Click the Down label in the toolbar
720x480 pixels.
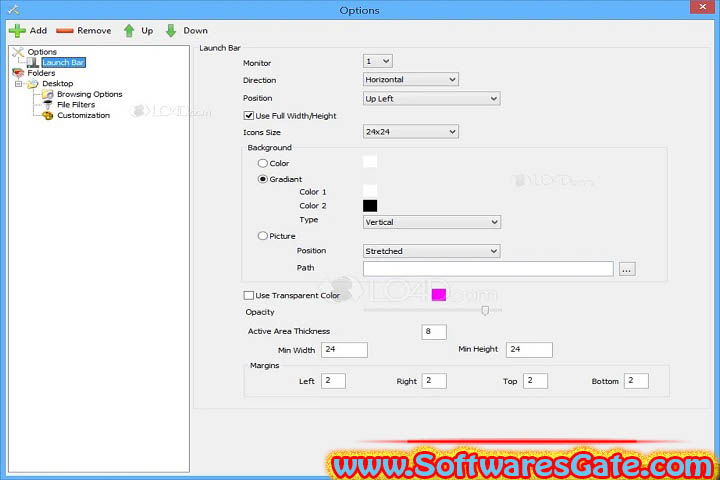[196, 31]
